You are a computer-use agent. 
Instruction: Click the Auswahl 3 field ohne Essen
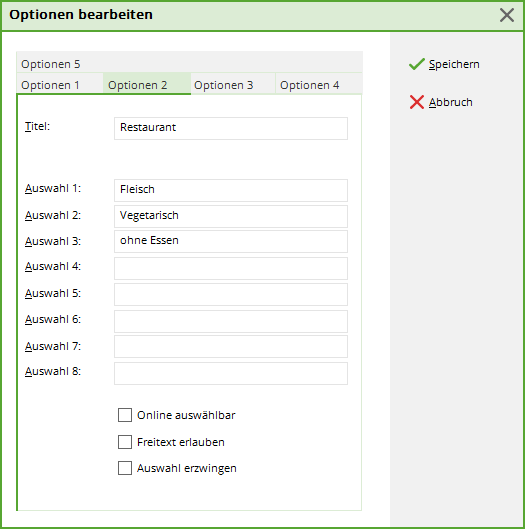(x=231, y=241)
